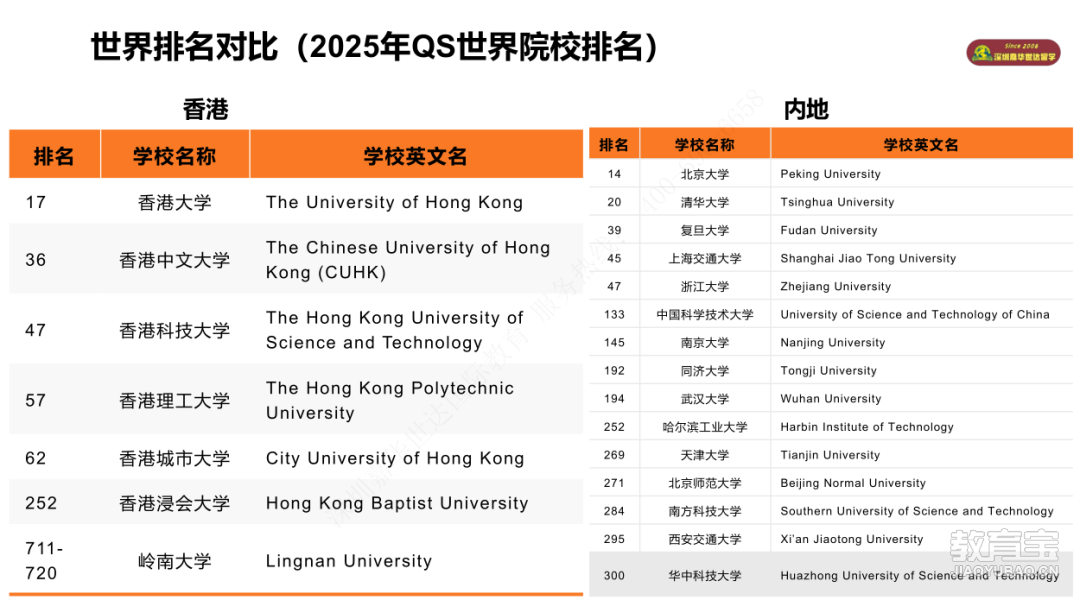Select the 华中科技大学 cell
Image resolution: width=1080 pixels, height=600 pixels.
pos(705,575)
